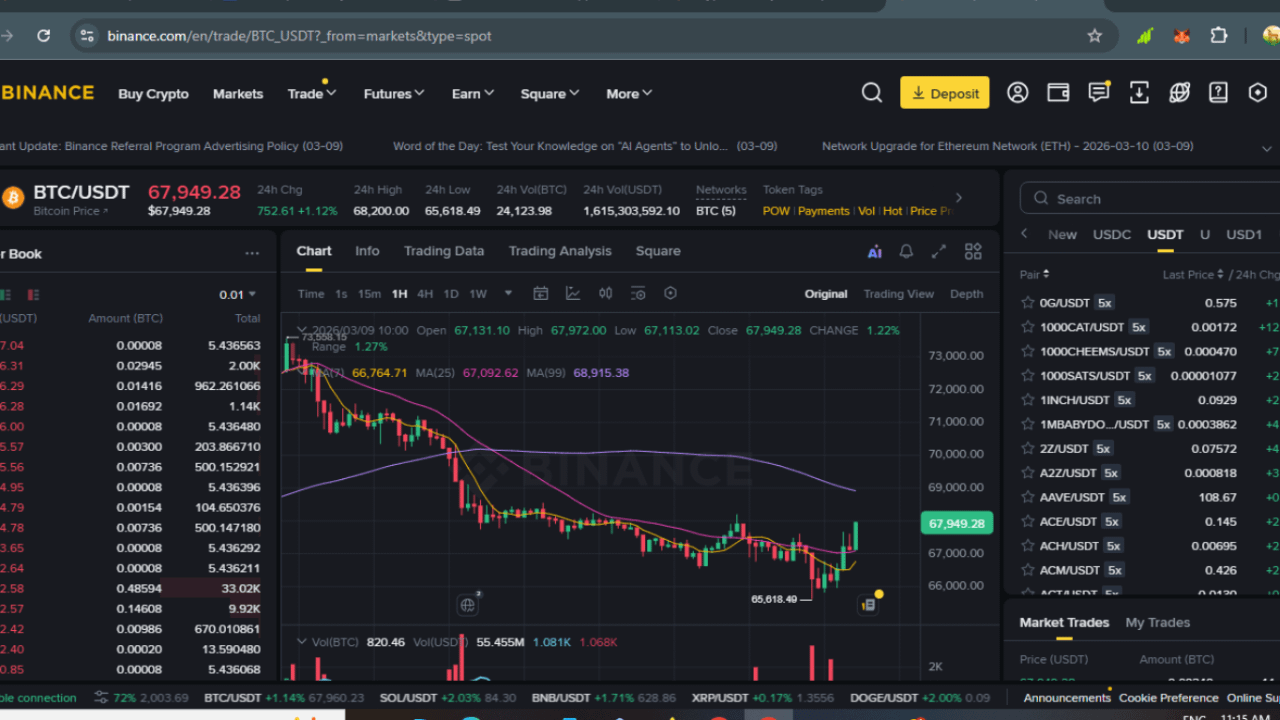Collapse the Vol(BTC) indicator chevron
This screenshot has width=1280, height=720.
click(301, 642)
